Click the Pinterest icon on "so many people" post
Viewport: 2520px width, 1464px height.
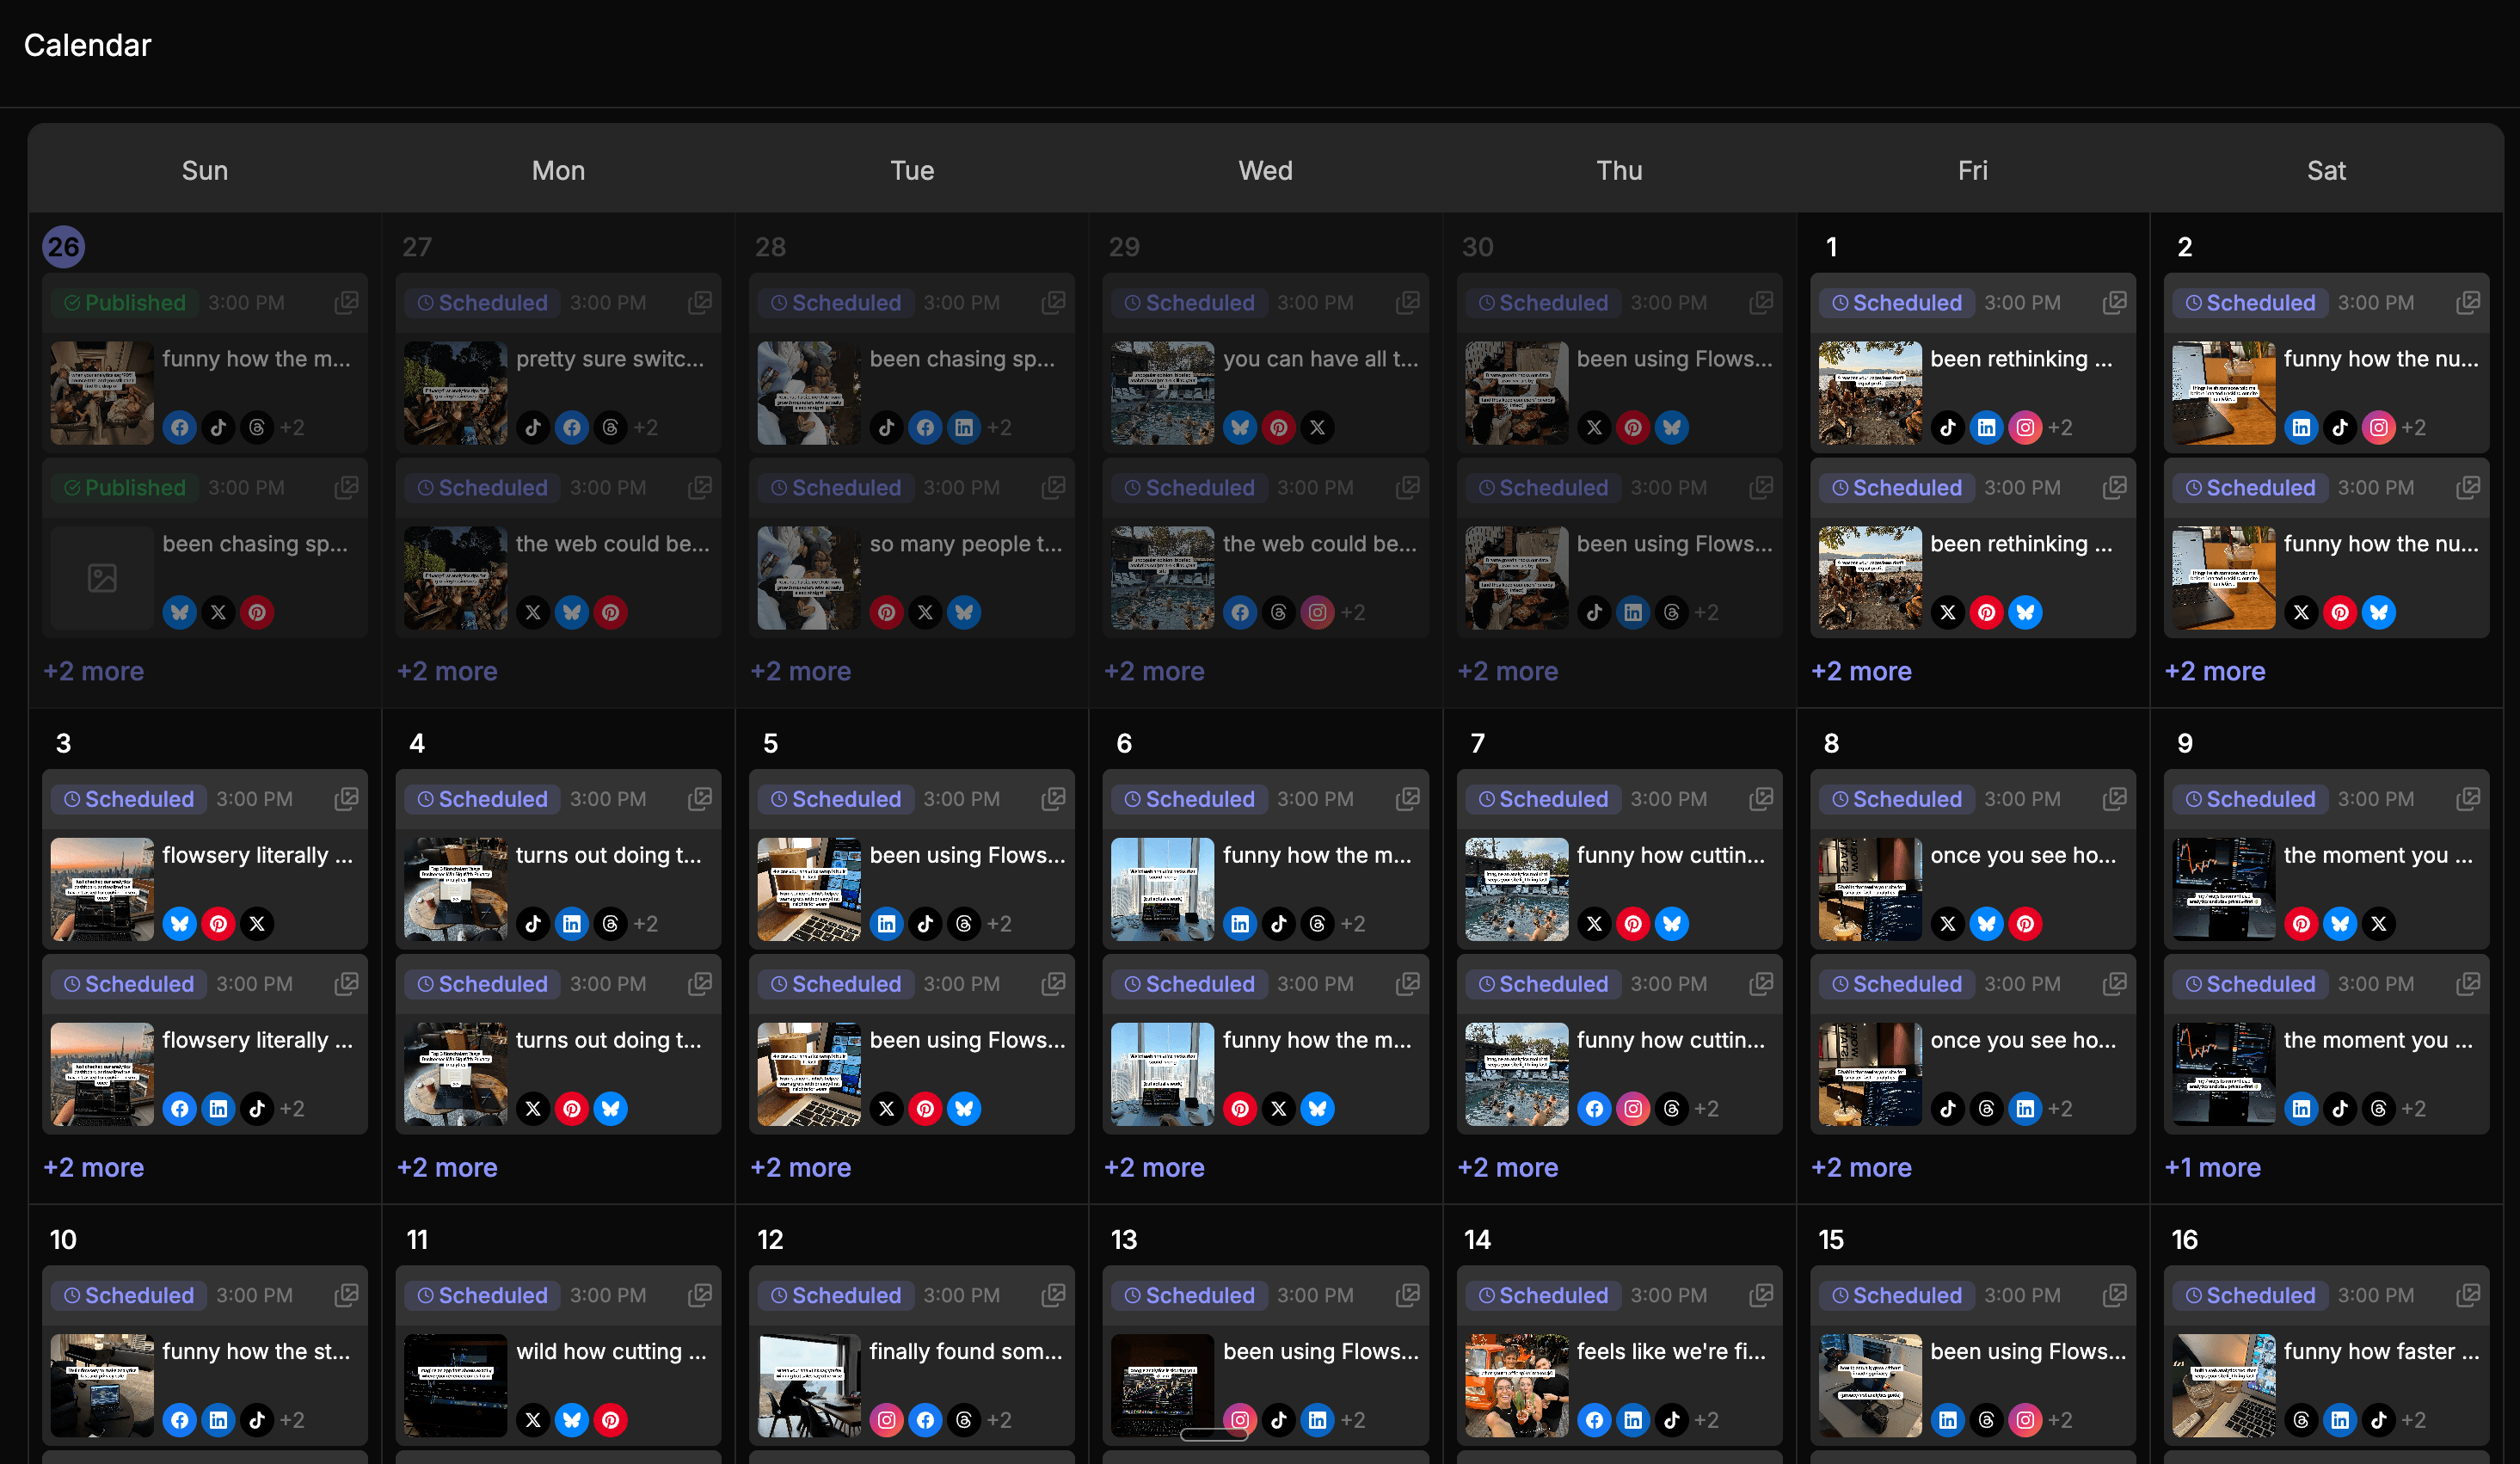click(887, 612)
